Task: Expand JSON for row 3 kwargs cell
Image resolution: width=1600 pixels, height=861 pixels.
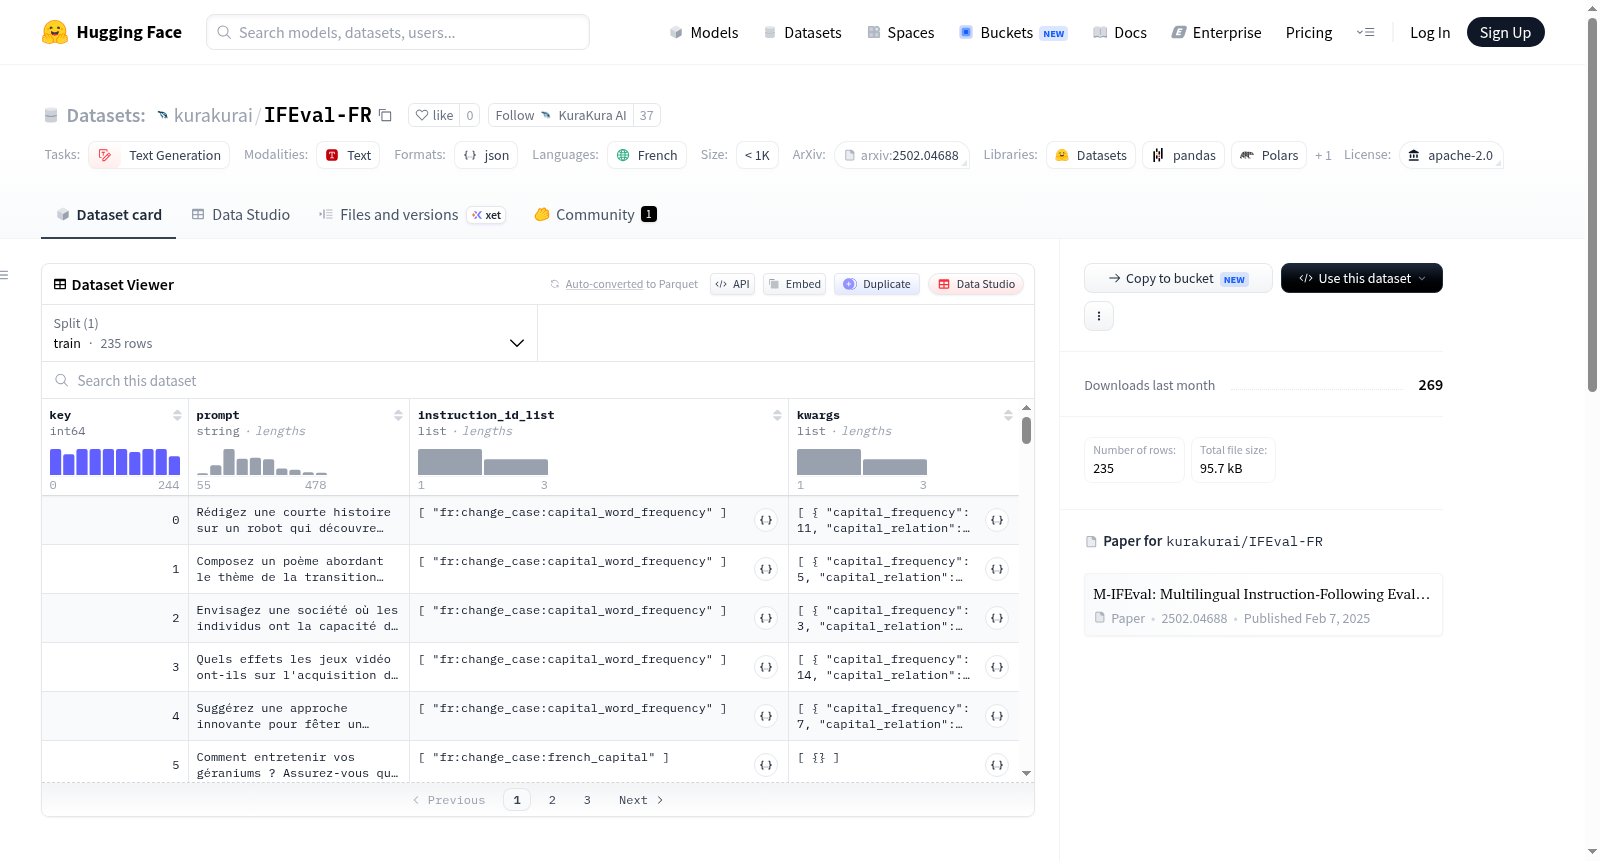Action: (997, 667)
